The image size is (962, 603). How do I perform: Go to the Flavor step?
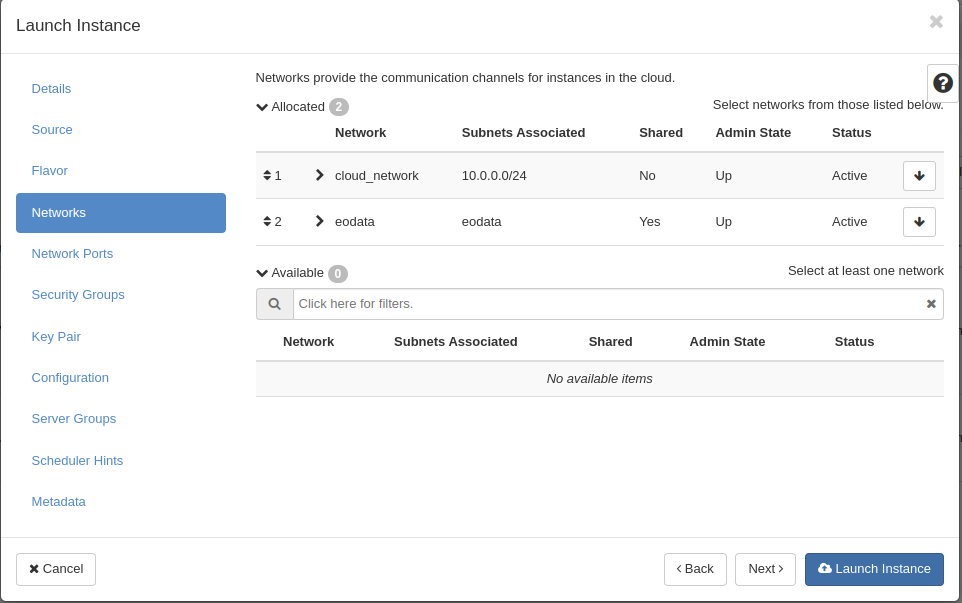(50, 171)
